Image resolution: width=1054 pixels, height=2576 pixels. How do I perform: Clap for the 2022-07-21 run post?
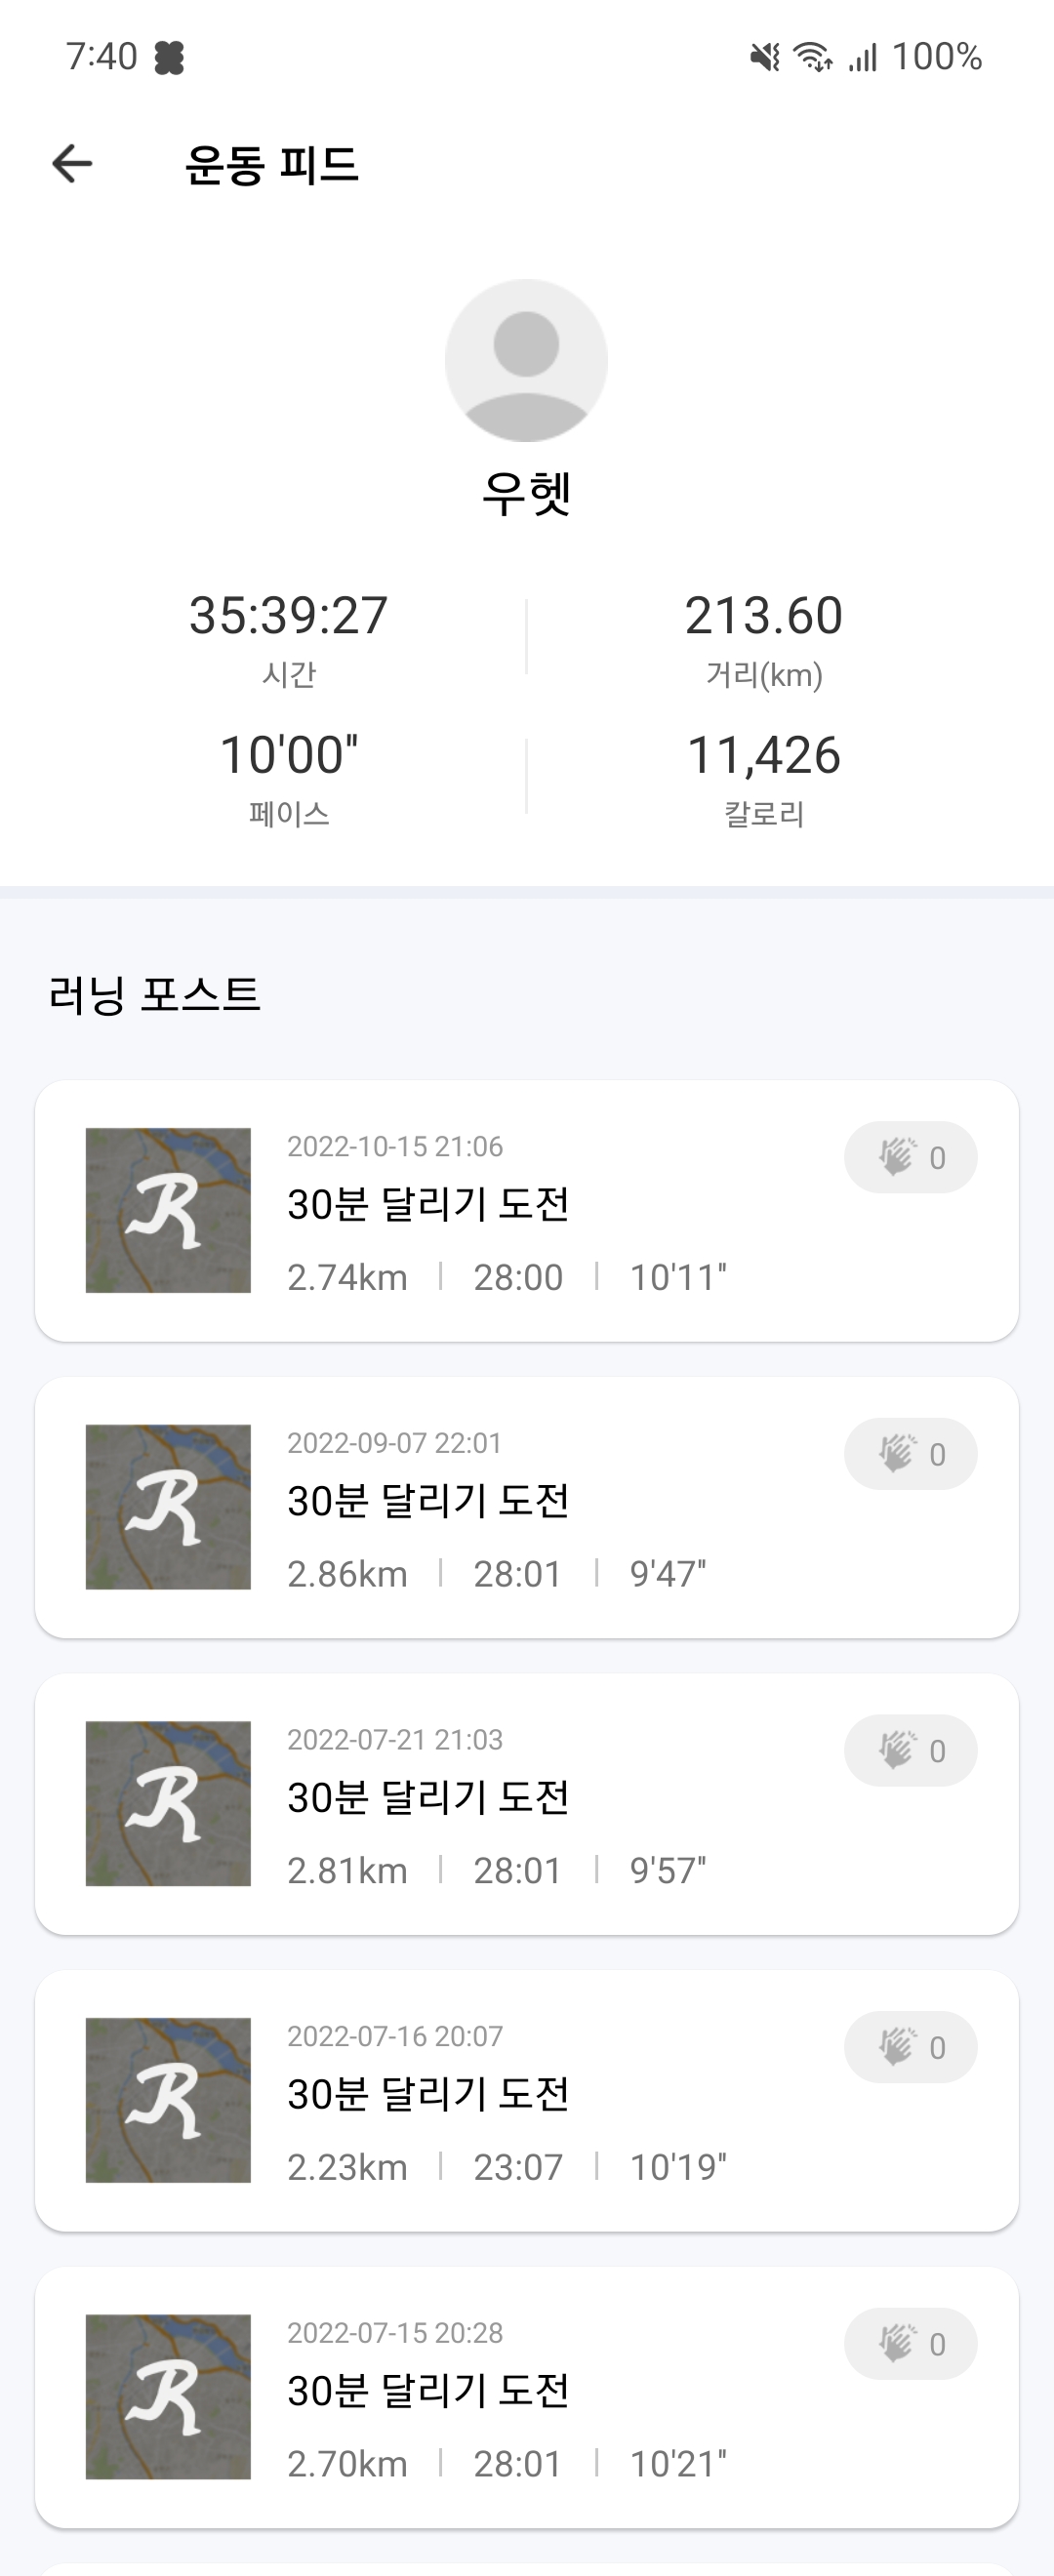click(910, 1750)
